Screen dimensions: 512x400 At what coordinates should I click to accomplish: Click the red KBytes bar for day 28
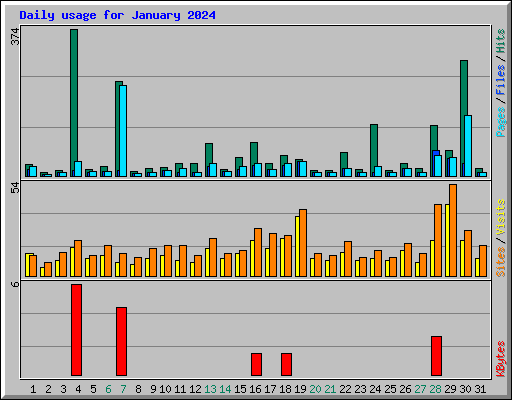[x=436, y=356]
